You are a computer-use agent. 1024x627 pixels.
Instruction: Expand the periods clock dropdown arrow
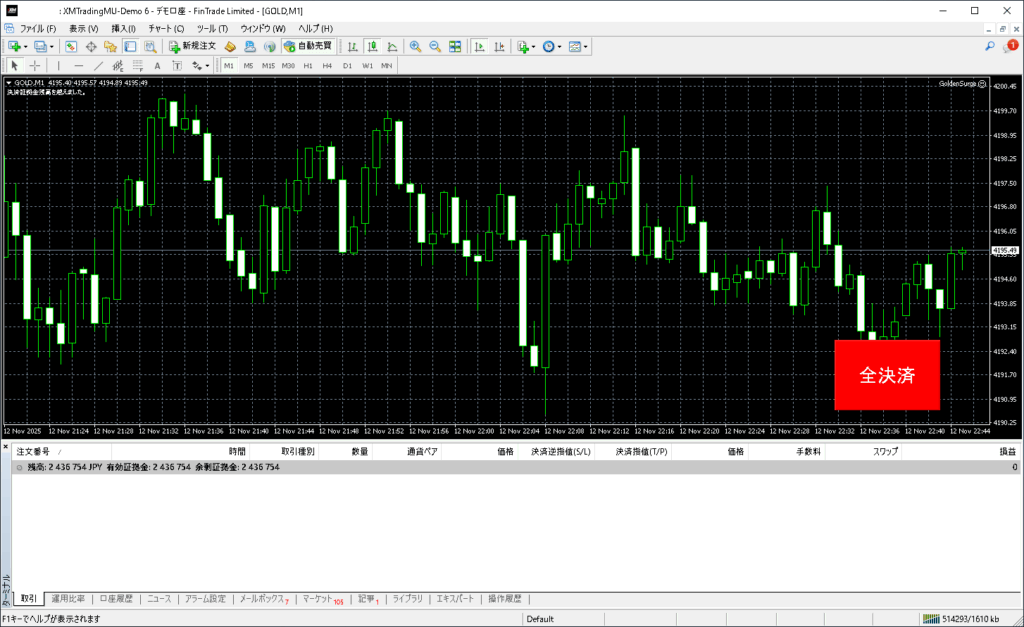(x=560, y=47)
